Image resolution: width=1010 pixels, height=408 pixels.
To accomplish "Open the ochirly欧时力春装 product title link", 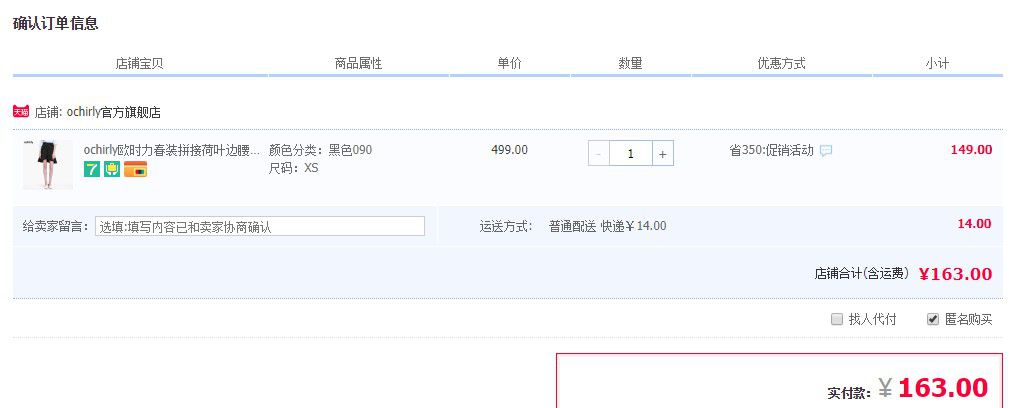I will 172,150.
